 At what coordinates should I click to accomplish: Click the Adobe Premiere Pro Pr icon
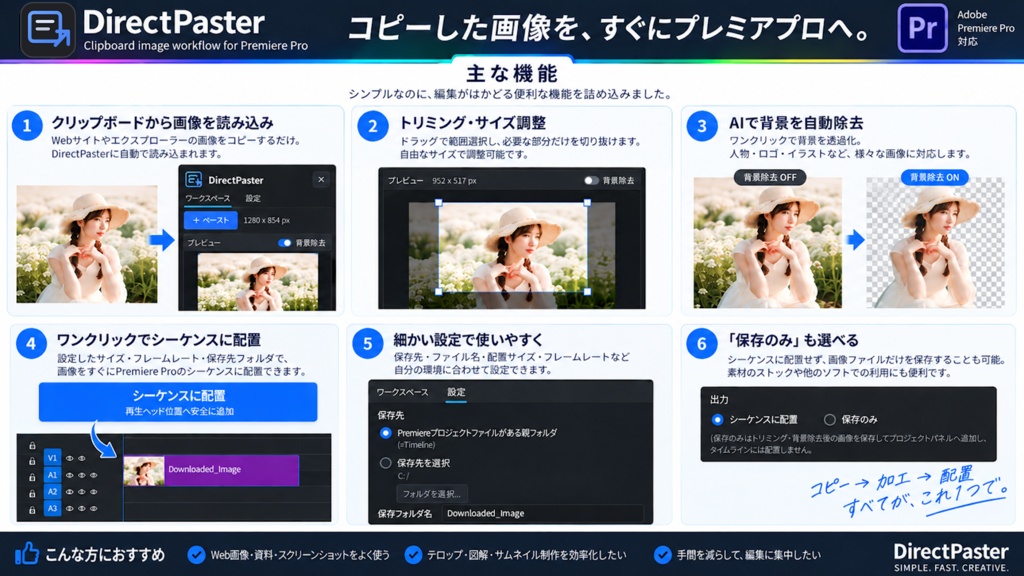[x=922, y=28]
